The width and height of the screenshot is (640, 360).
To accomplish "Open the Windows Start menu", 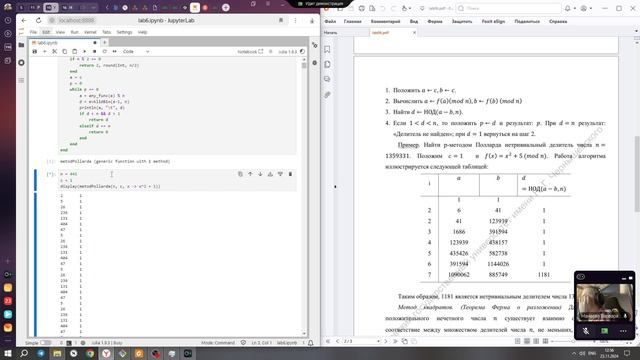I will 8,353.
